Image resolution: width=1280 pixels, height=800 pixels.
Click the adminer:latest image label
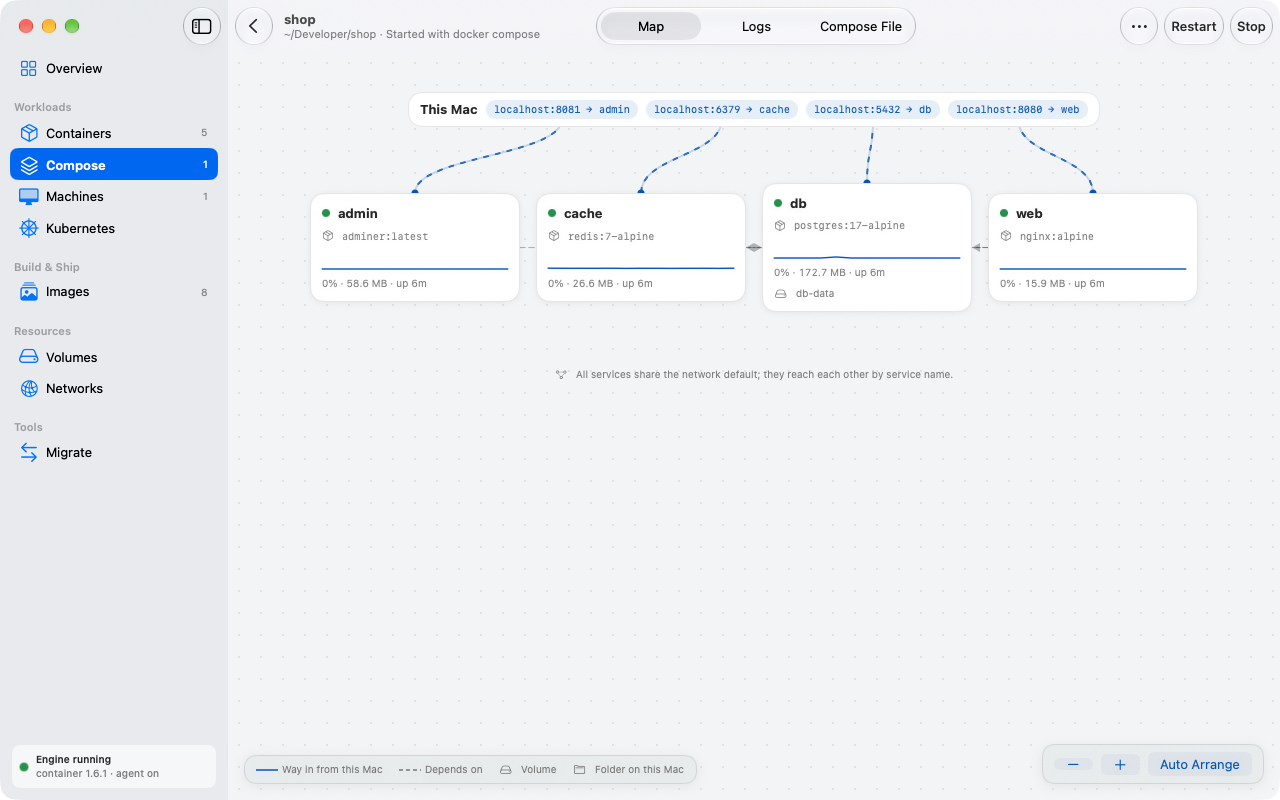click(x=385, y=237)
